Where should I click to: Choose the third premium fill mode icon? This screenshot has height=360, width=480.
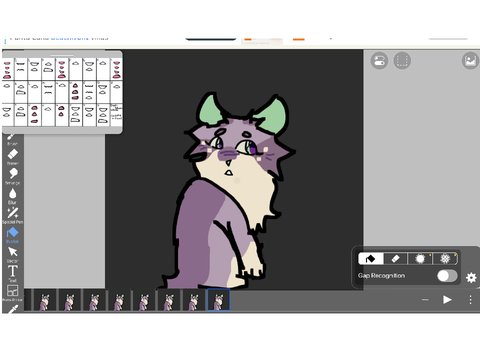[420, 258]
